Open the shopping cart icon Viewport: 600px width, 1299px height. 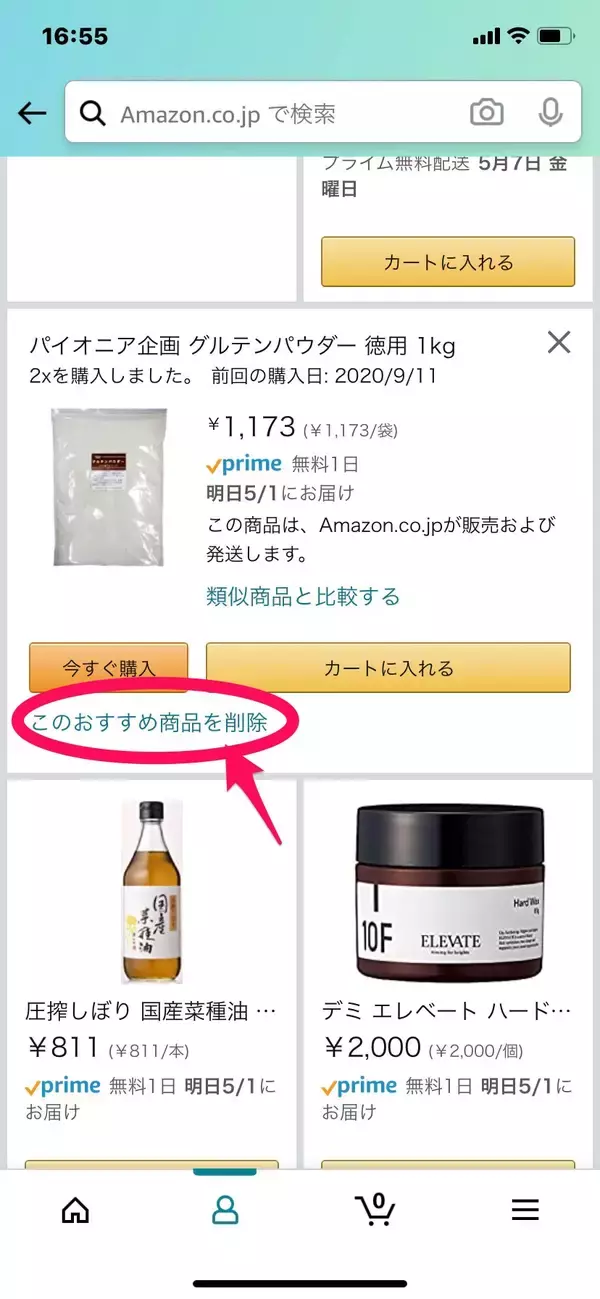[375, 1210]
